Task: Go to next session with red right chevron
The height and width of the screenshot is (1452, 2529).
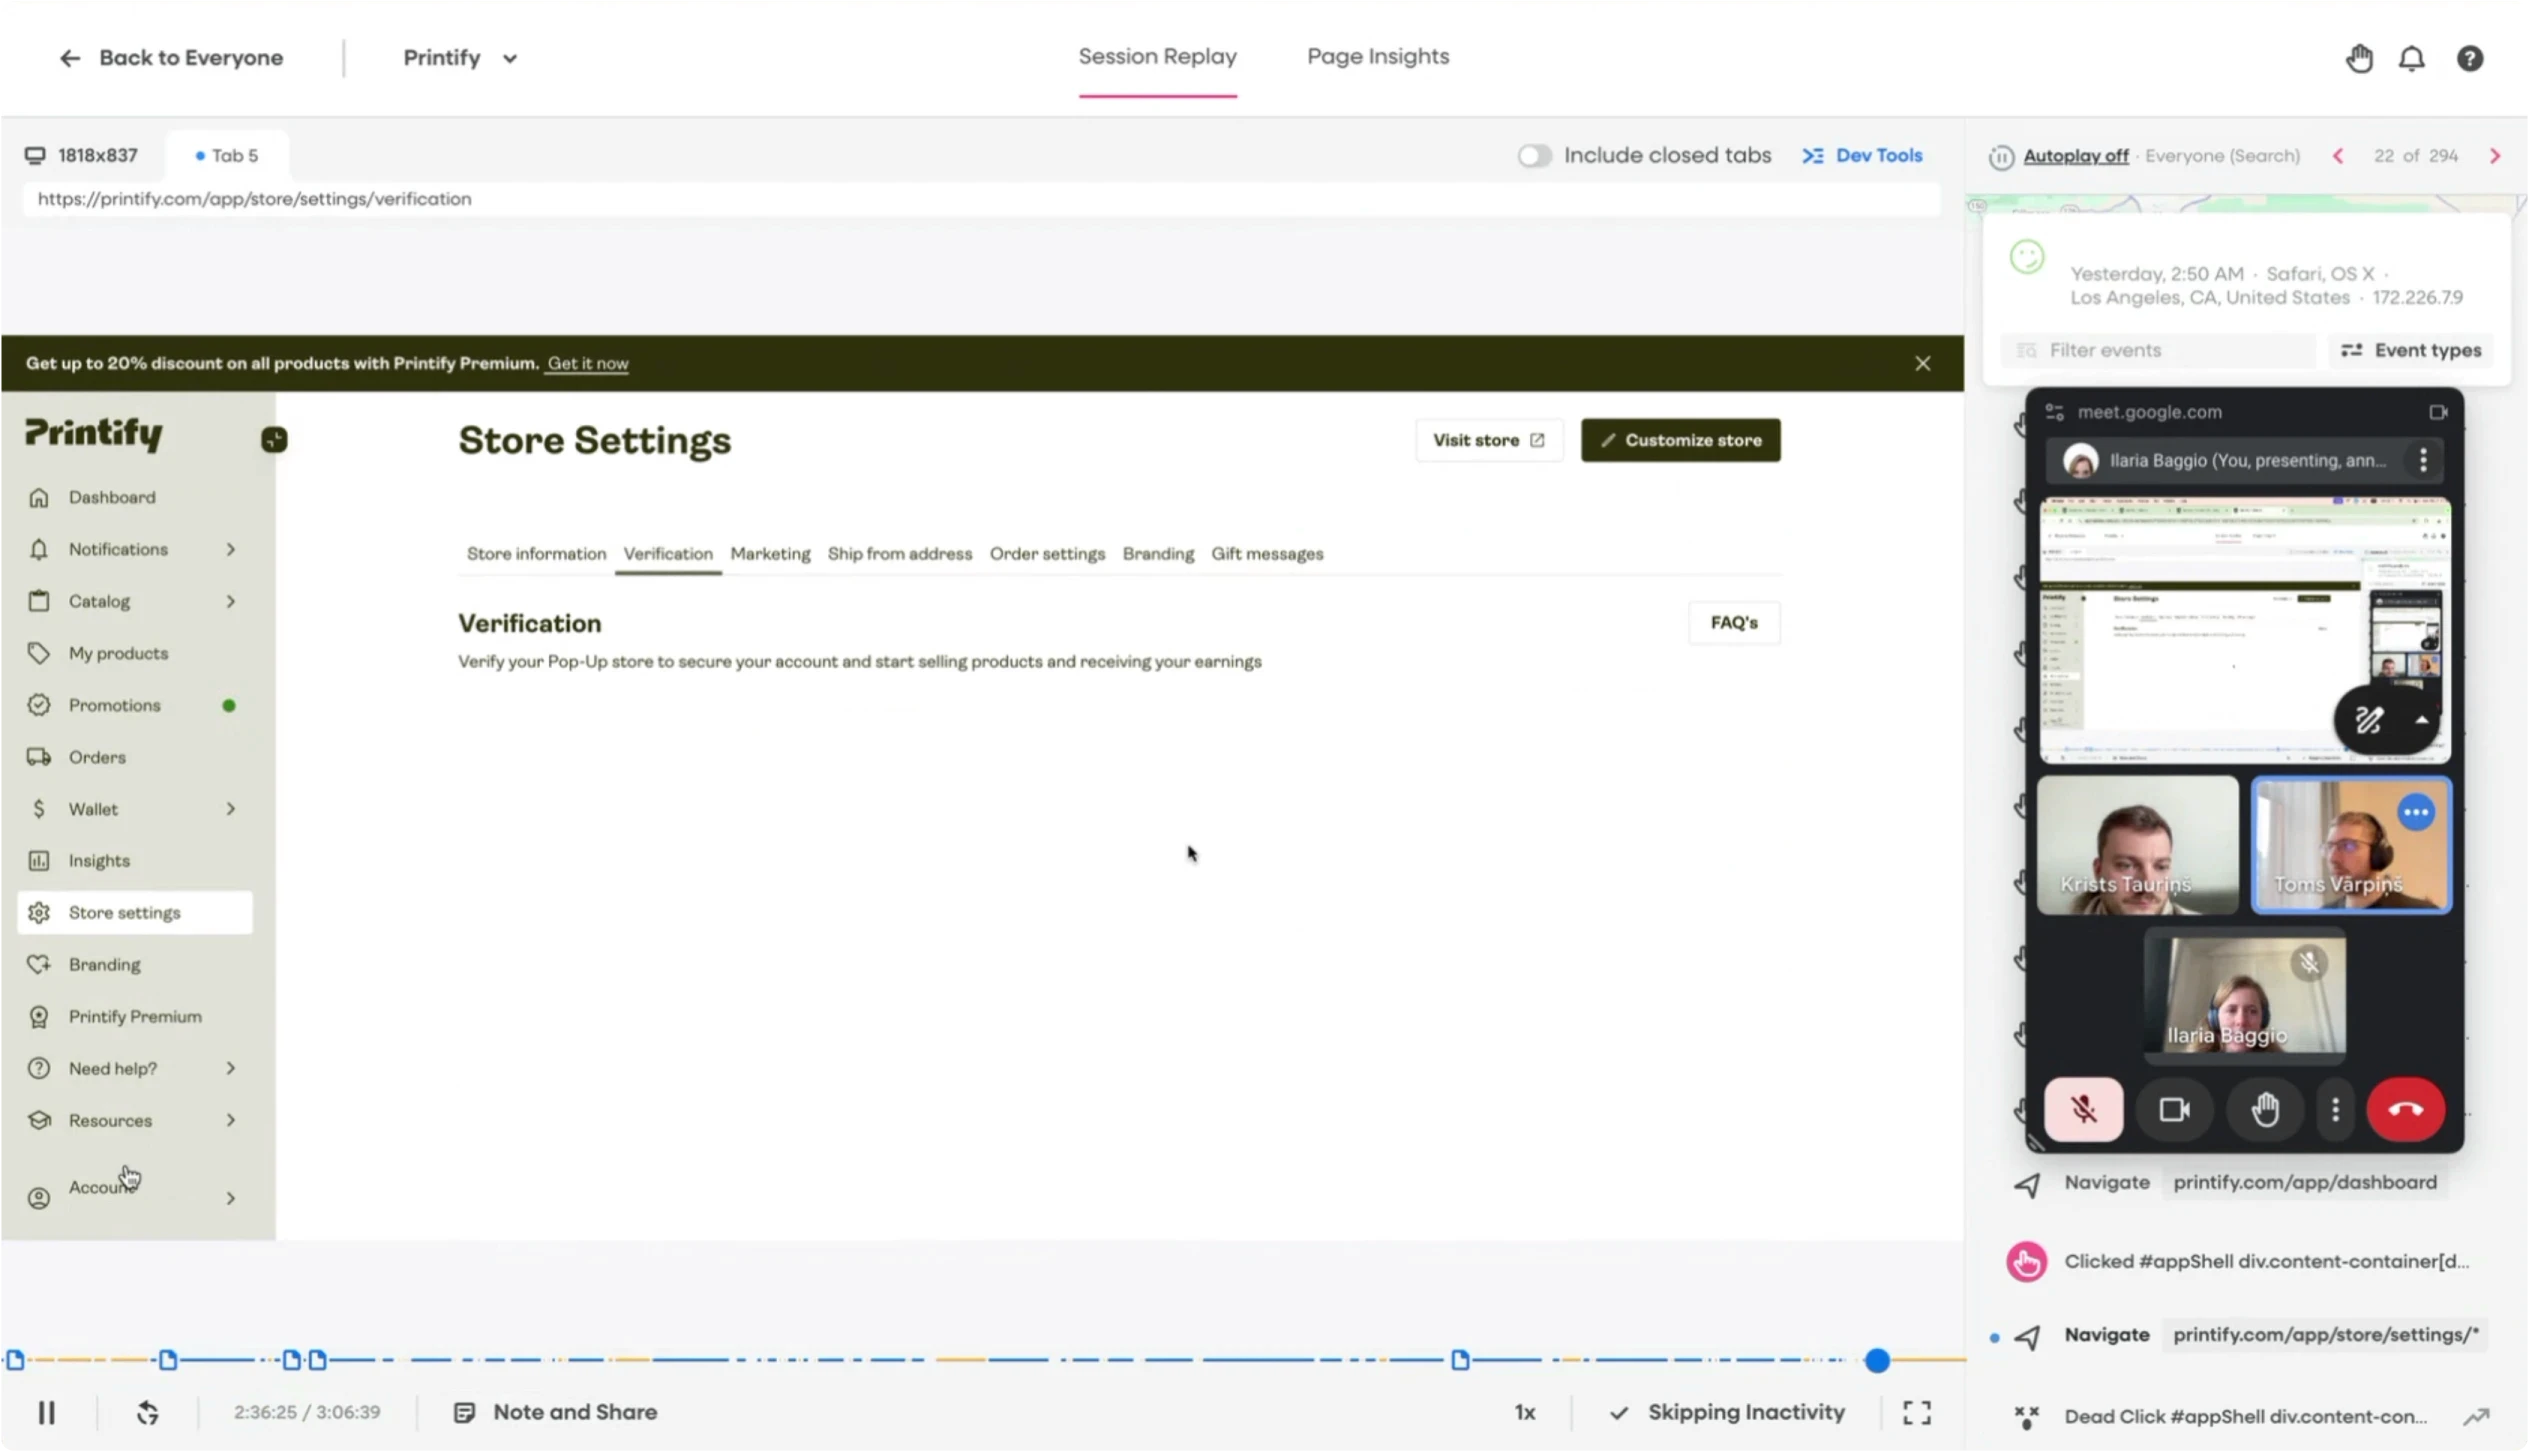Action: tap(2494, 156)
